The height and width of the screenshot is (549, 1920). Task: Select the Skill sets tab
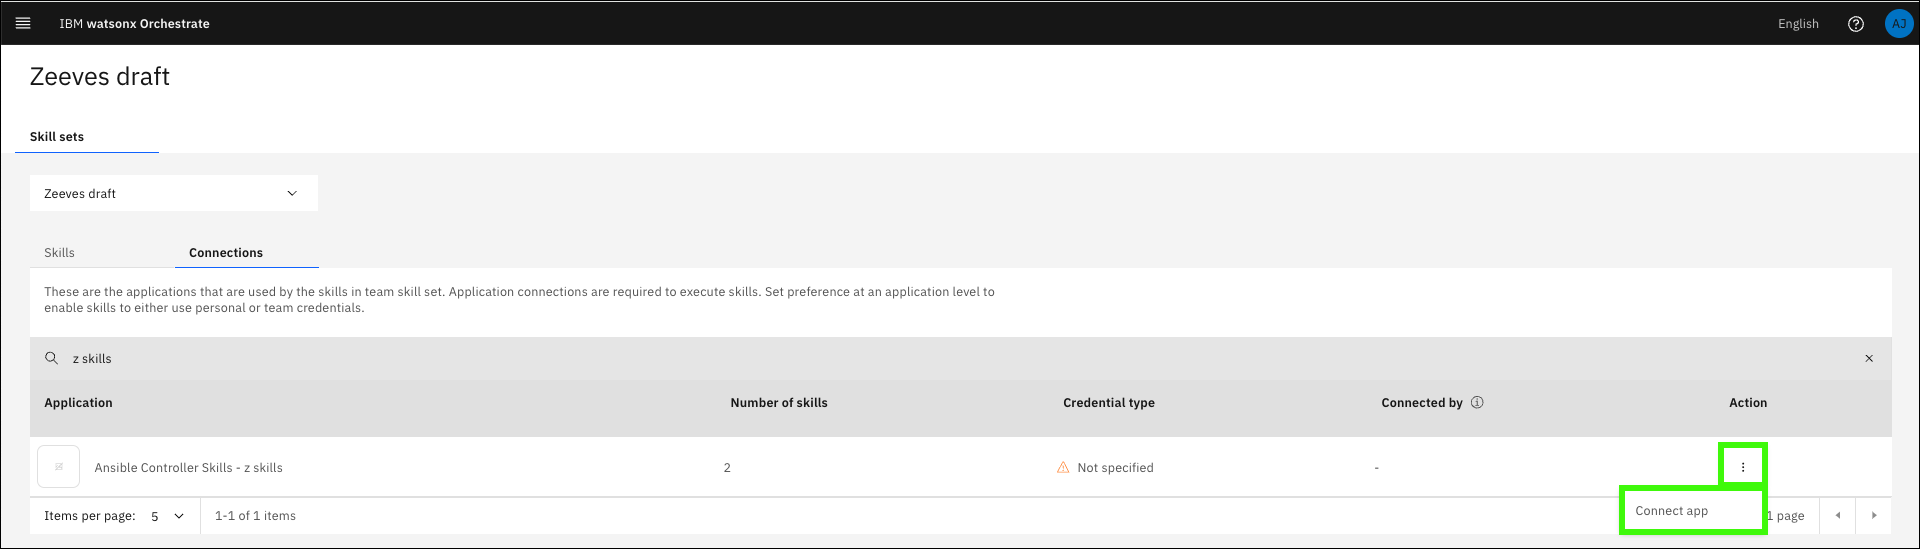(x=57, y=137)
